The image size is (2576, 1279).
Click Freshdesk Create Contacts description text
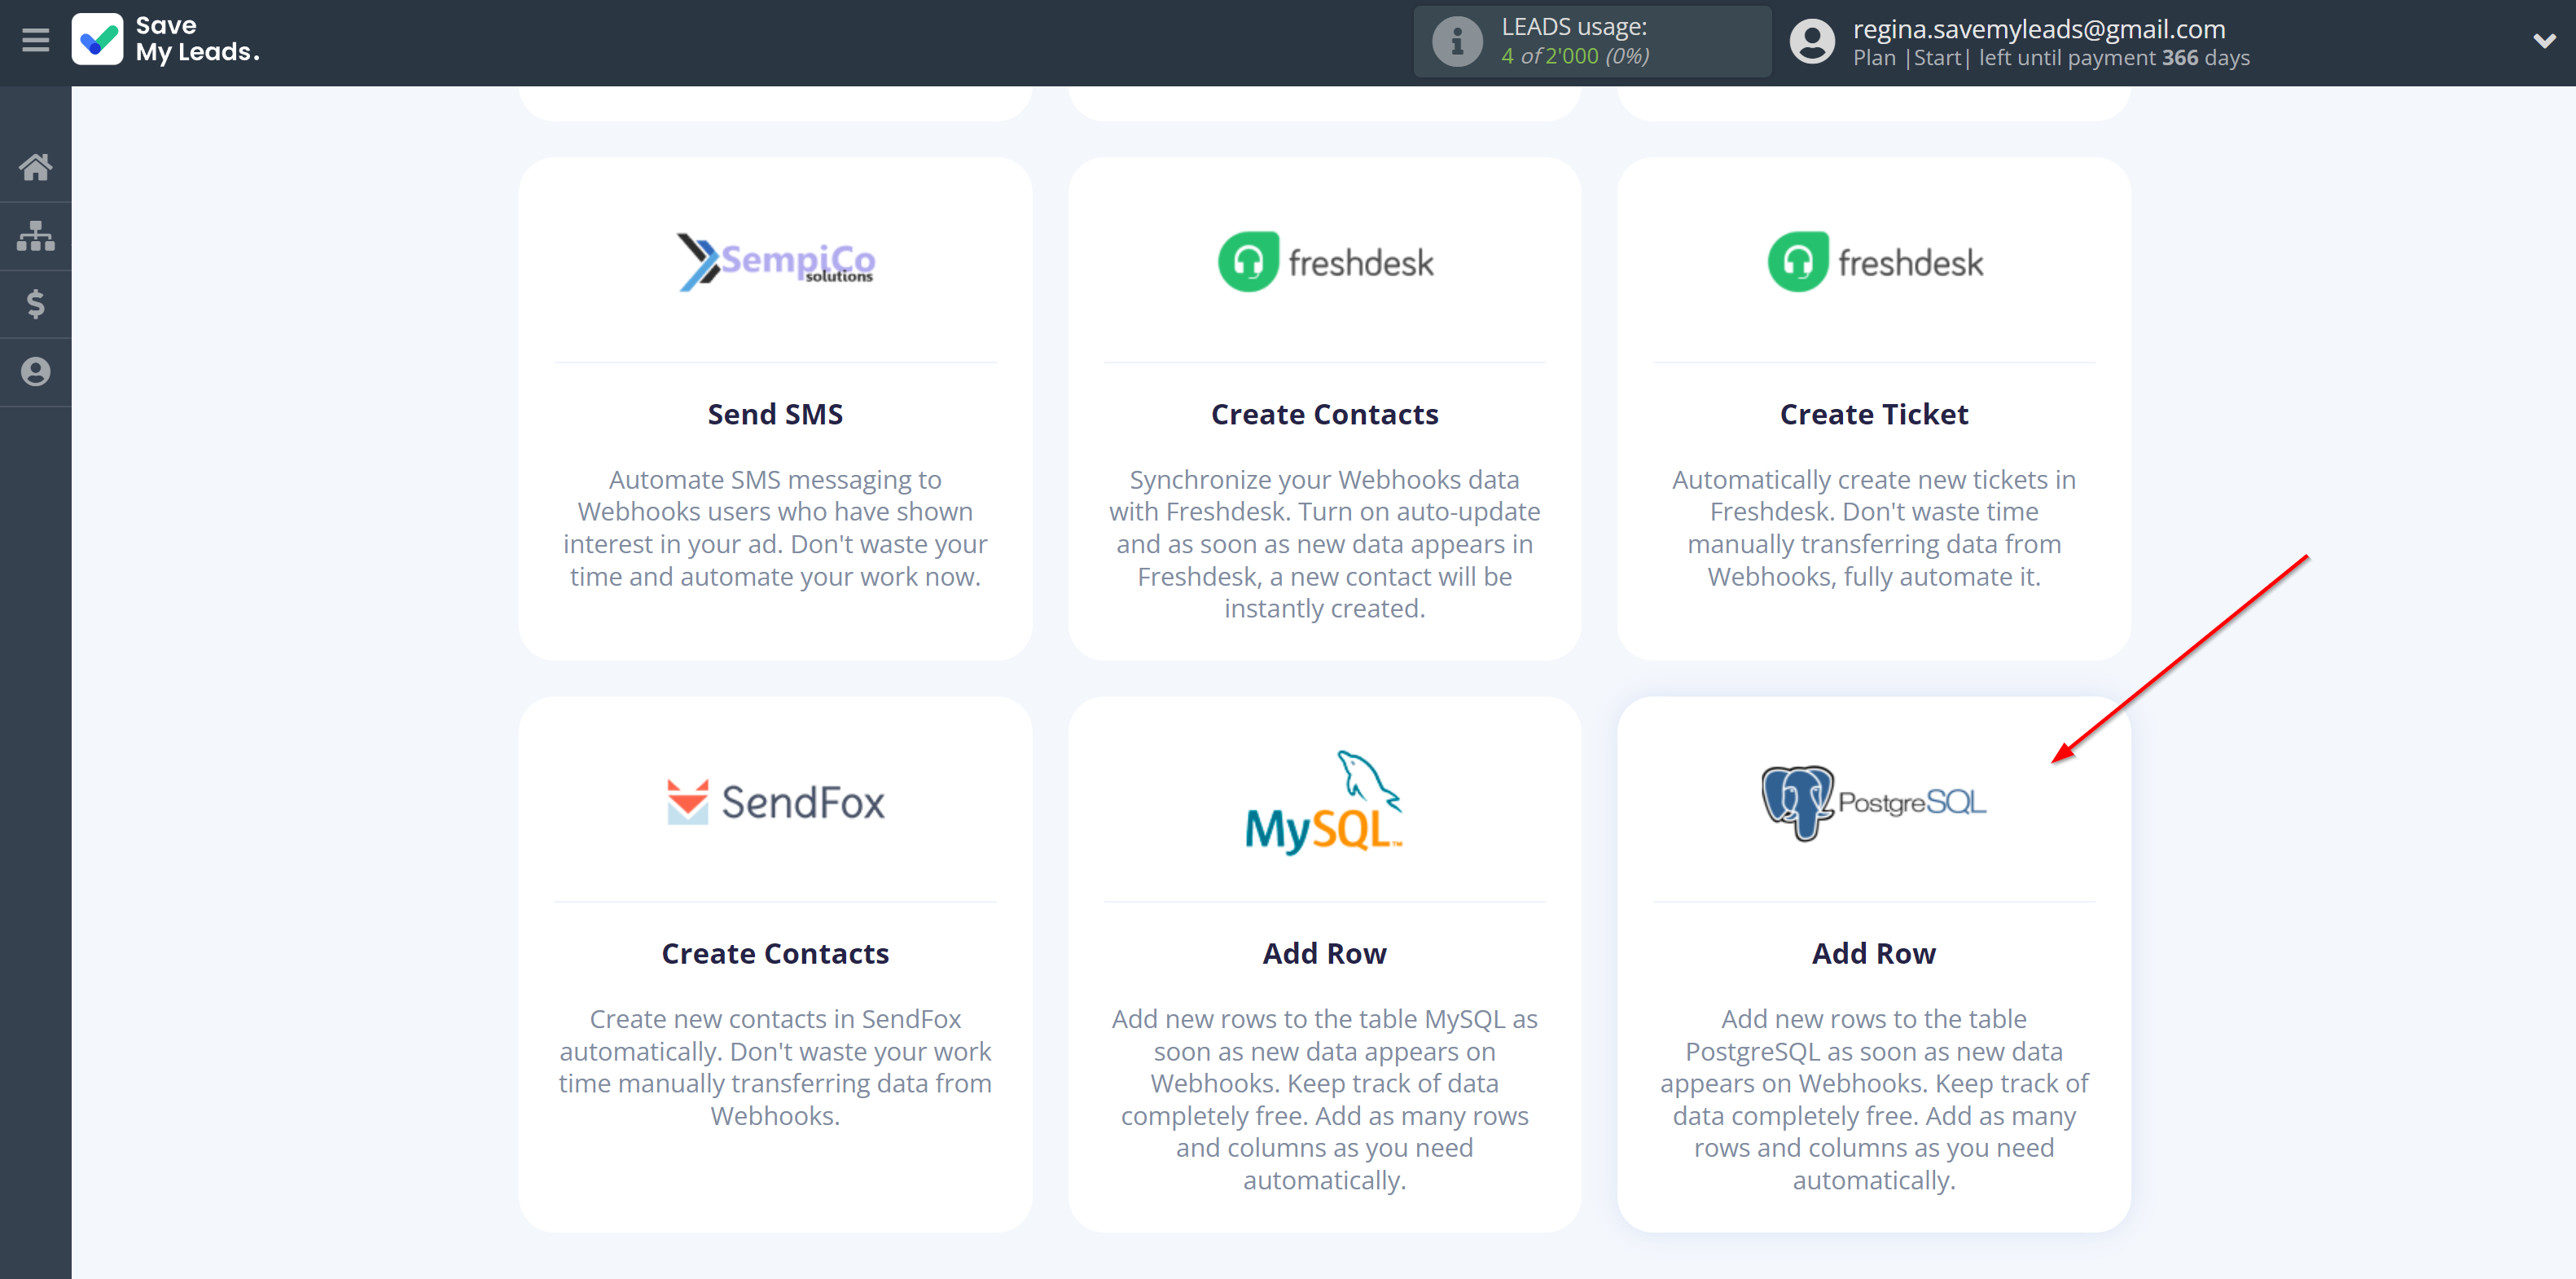1324,544
